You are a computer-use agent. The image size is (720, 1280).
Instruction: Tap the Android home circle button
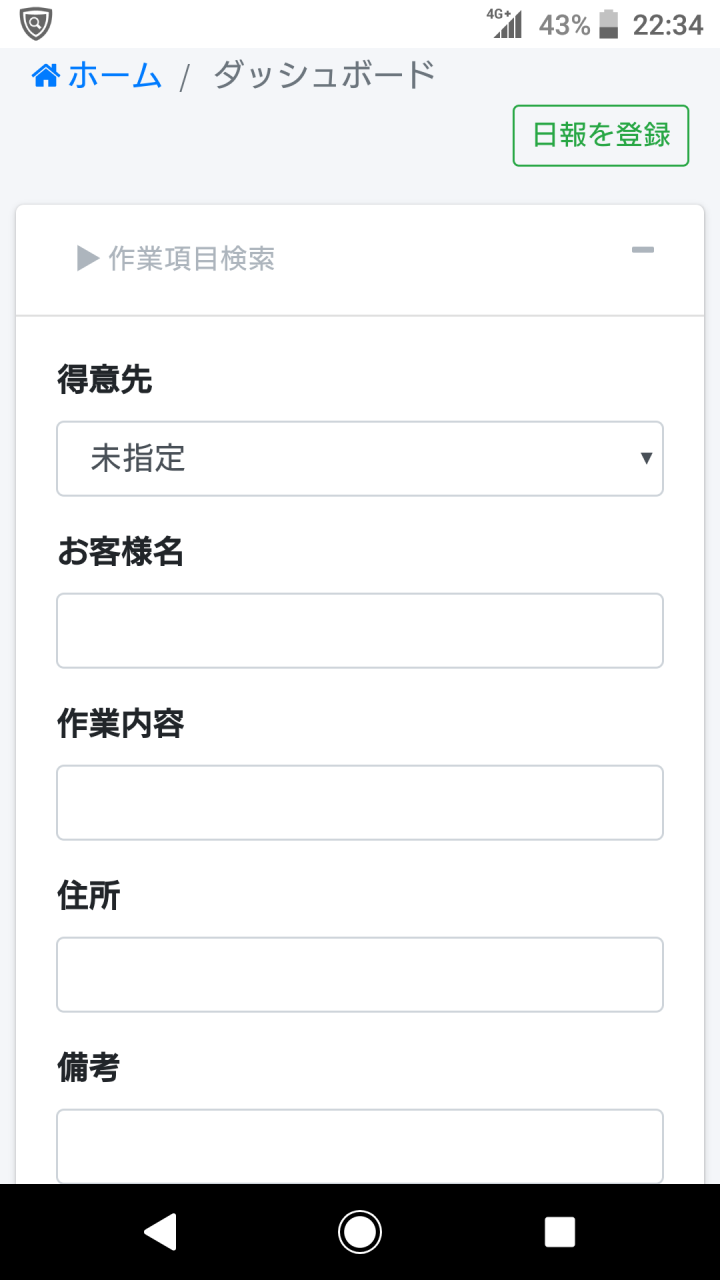[x=360, y=1232]
